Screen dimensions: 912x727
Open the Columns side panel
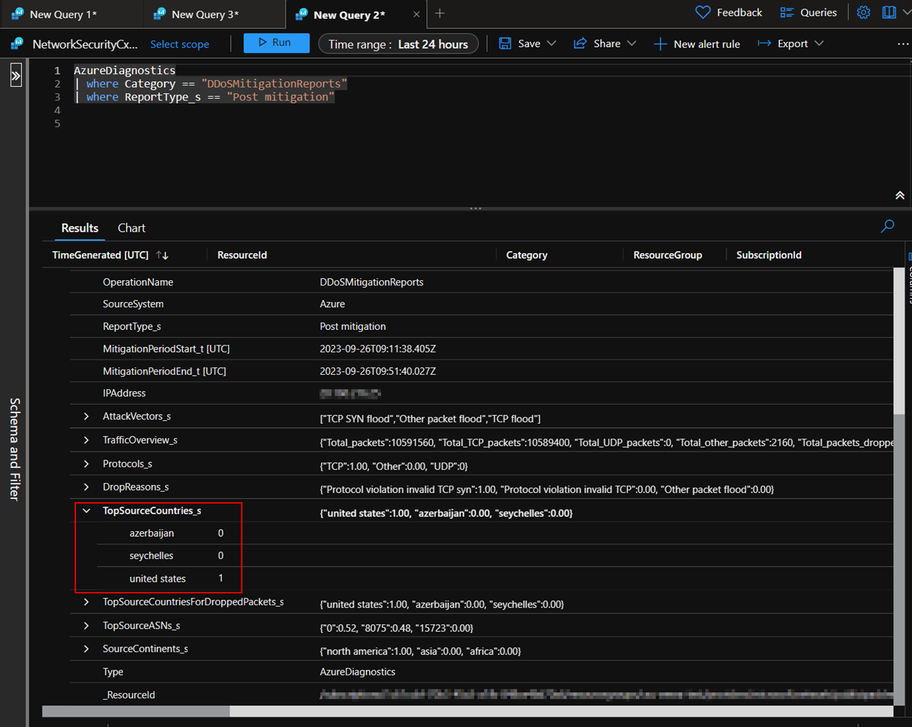tap(909, 279)
